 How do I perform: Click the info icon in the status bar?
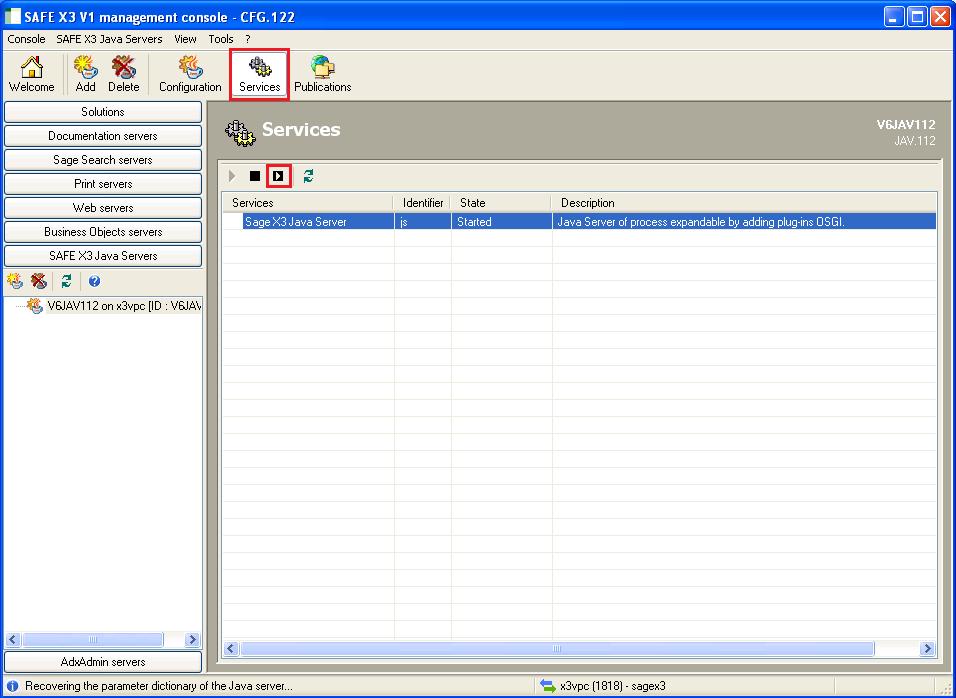13,686
